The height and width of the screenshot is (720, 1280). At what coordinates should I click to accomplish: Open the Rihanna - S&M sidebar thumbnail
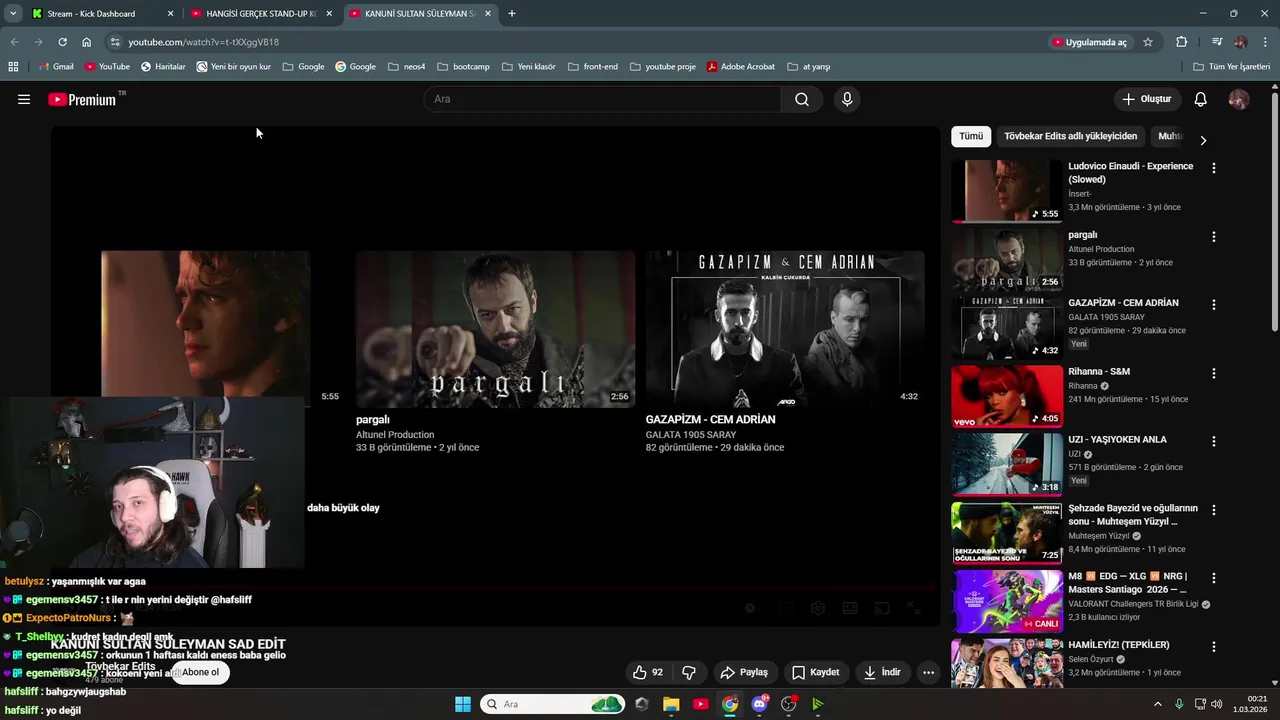pos(1007,396)
